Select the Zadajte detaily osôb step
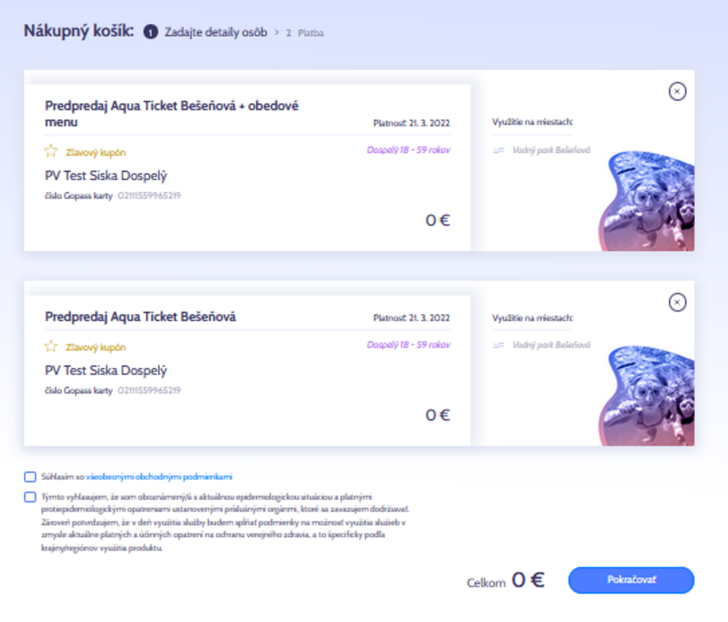Screen dimensions: 728x622 (x=216, y=32)
